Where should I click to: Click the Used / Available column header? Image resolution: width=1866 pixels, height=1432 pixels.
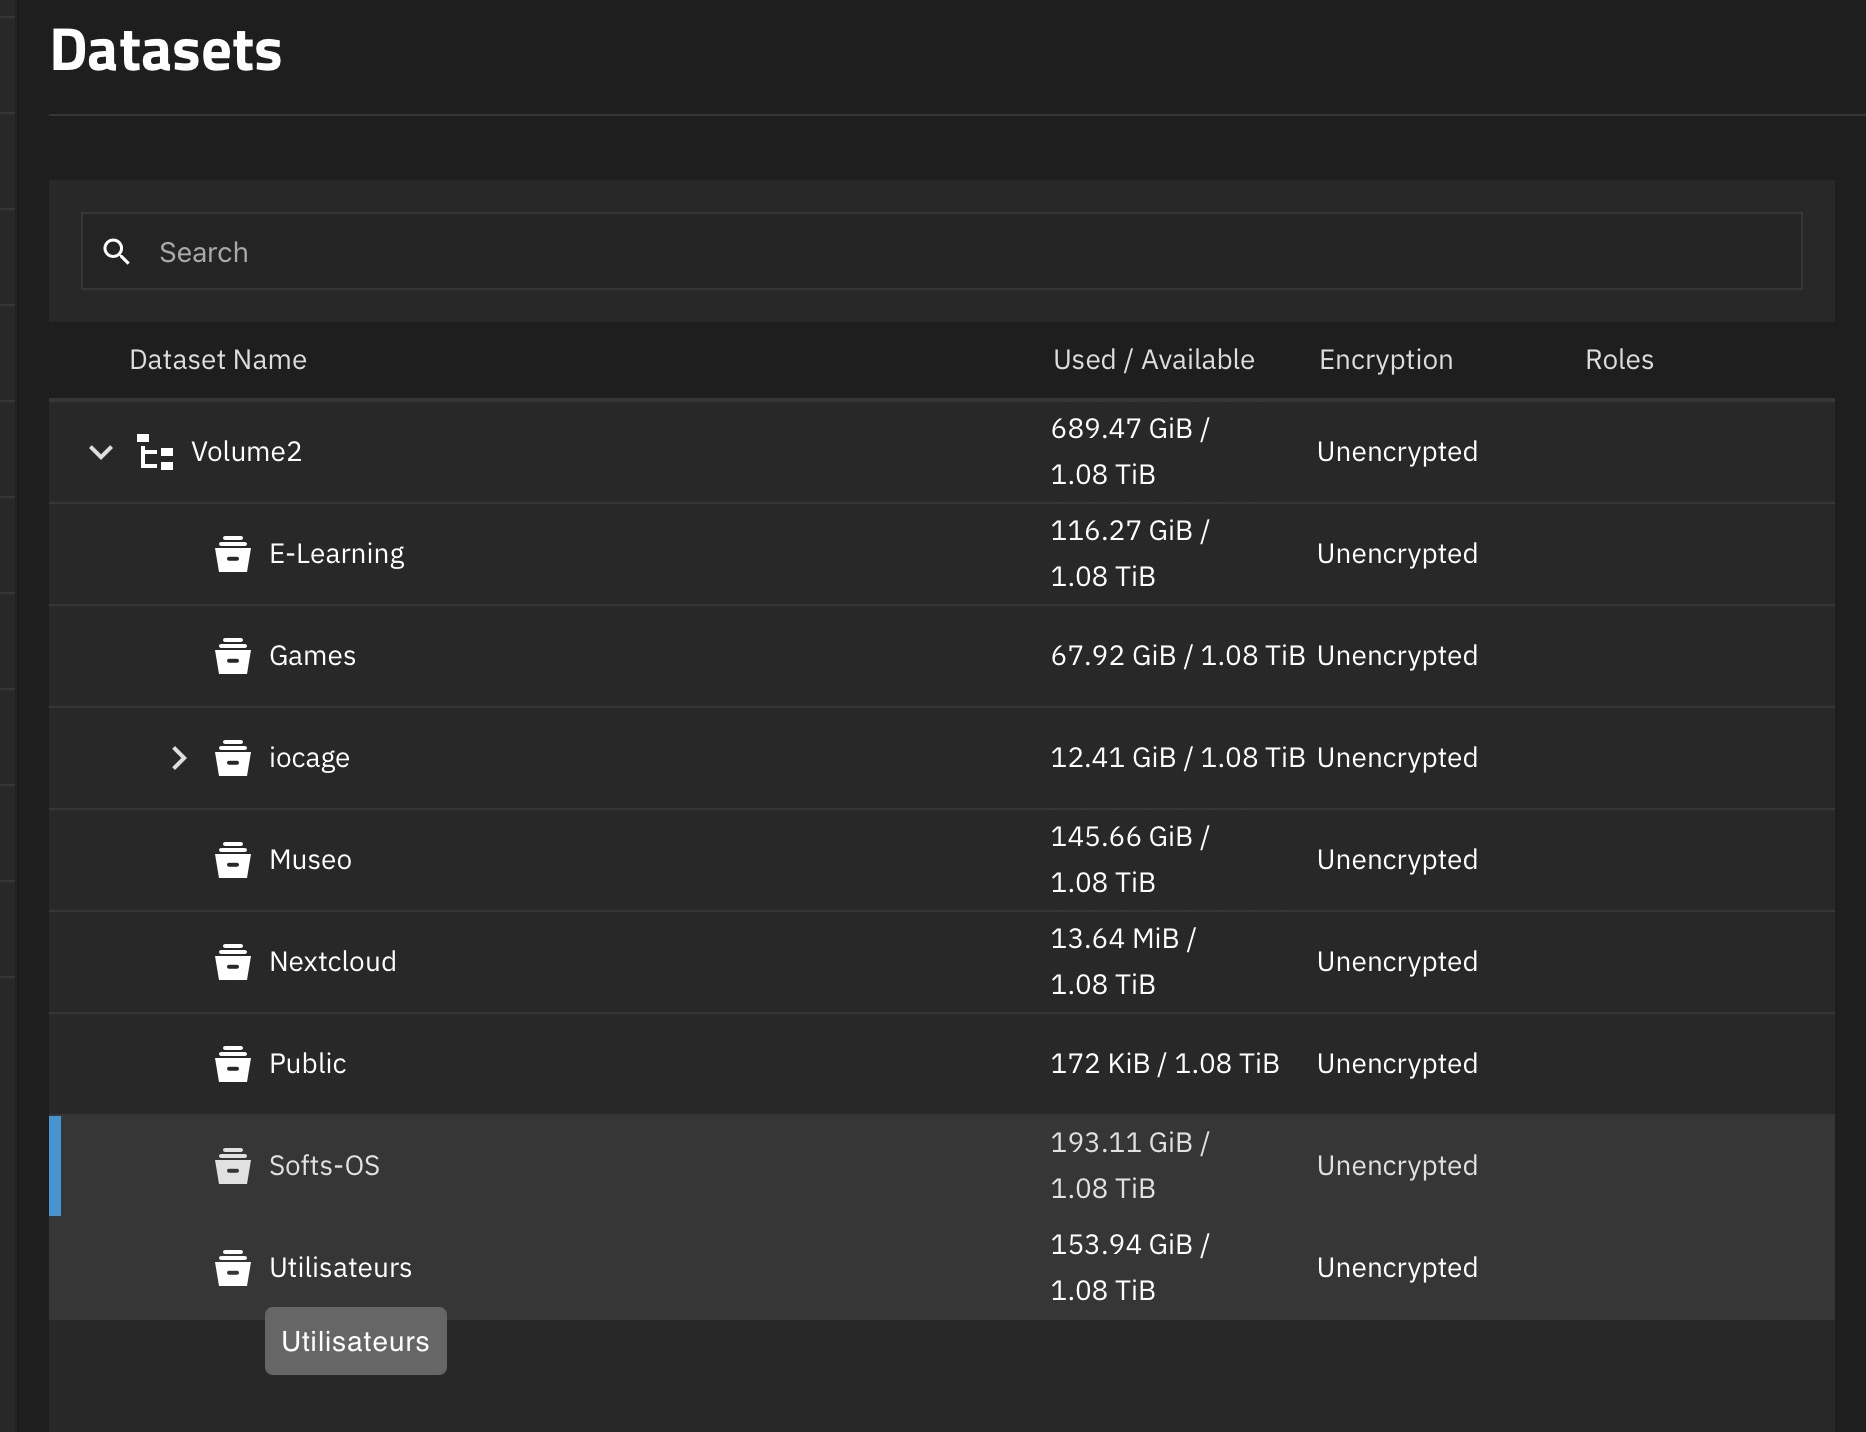1153,360
